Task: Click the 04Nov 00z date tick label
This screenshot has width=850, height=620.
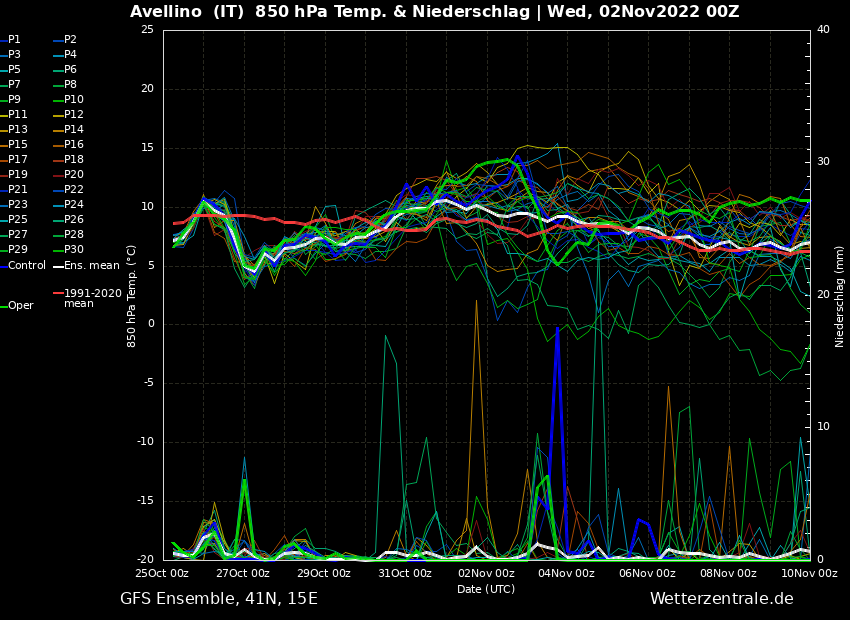Action: 567,573
